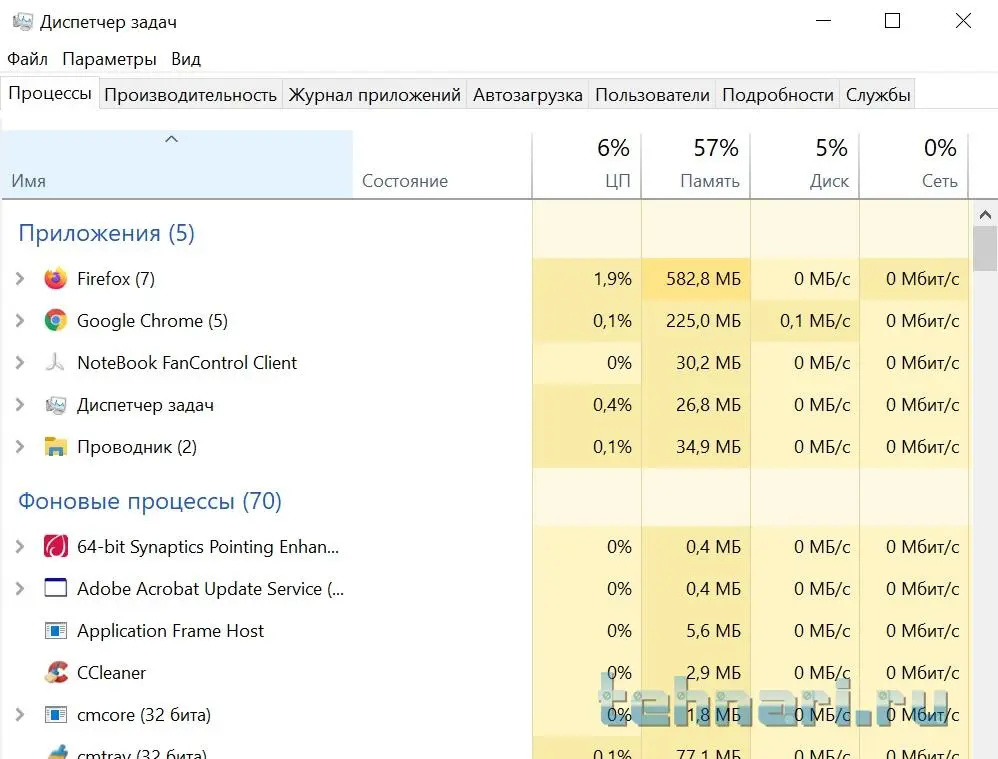The height and width of the screenshot is (759, 998).
Task: Switch to the Автозагрузка tab
Action: 527,95
